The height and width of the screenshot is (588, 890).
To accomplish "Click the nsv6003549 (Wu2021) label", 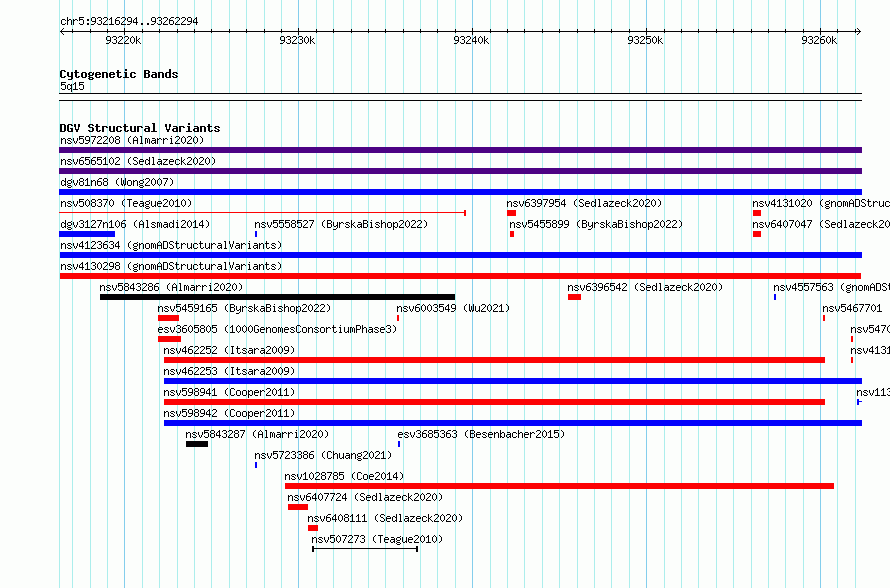I will (453, 308).
